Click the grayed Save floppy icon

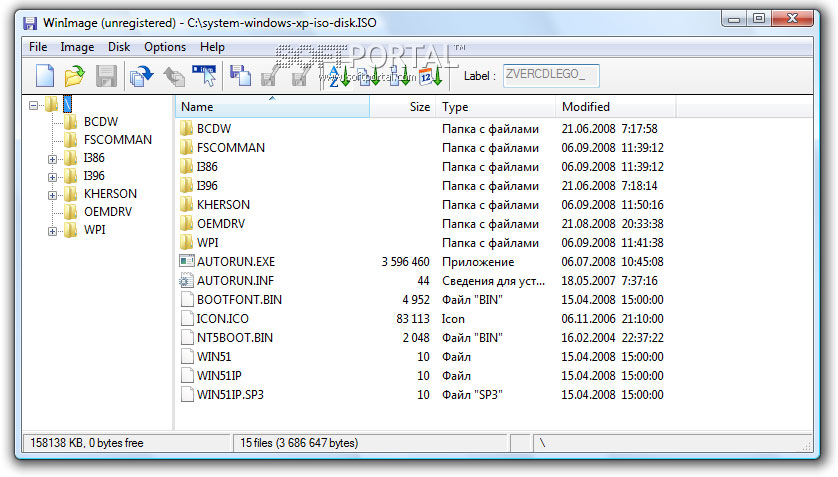point(106,76)
